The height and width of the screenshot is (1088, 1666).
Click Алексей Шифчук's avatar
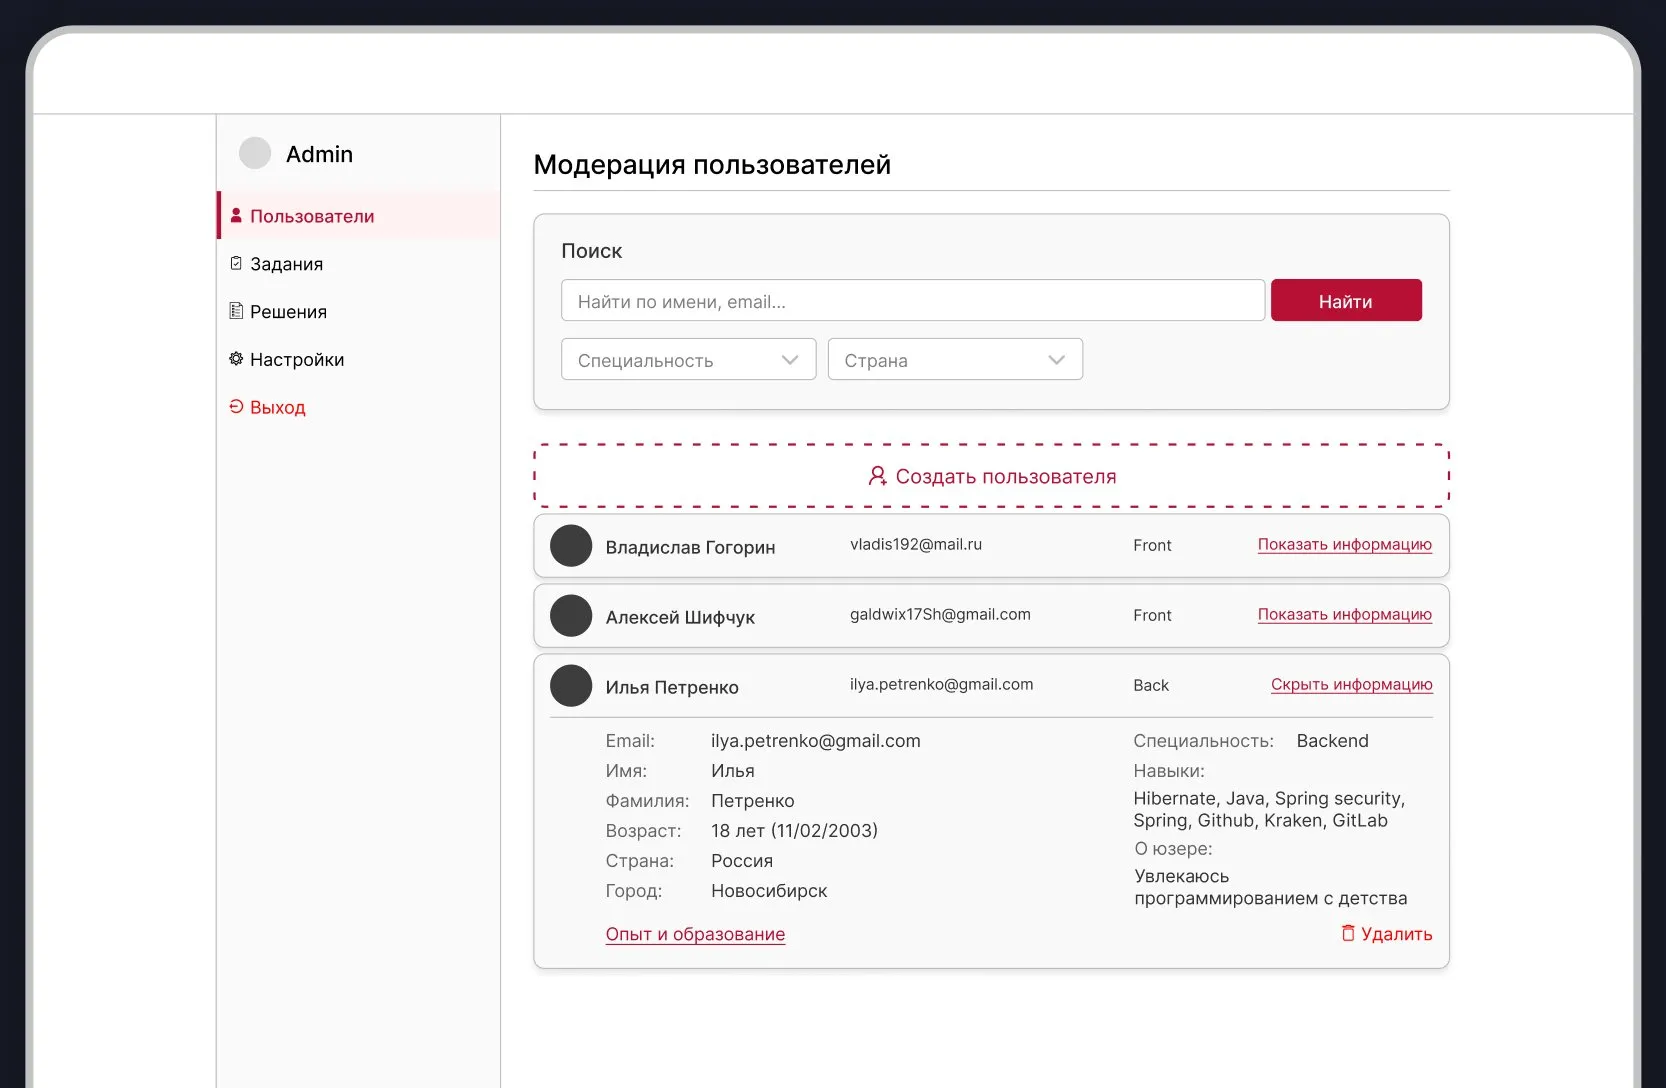[x=571, y=616]
